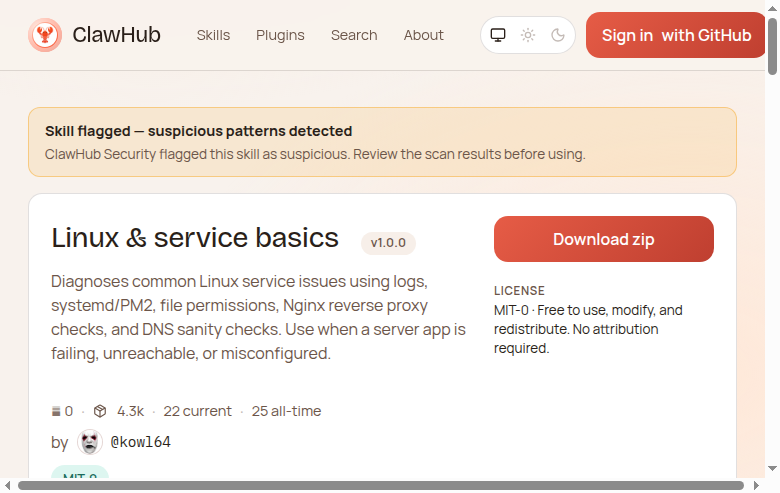Viewport: 780px width, 493px height.
Task: Open the Skills nav menu
Action: (213, 36)
